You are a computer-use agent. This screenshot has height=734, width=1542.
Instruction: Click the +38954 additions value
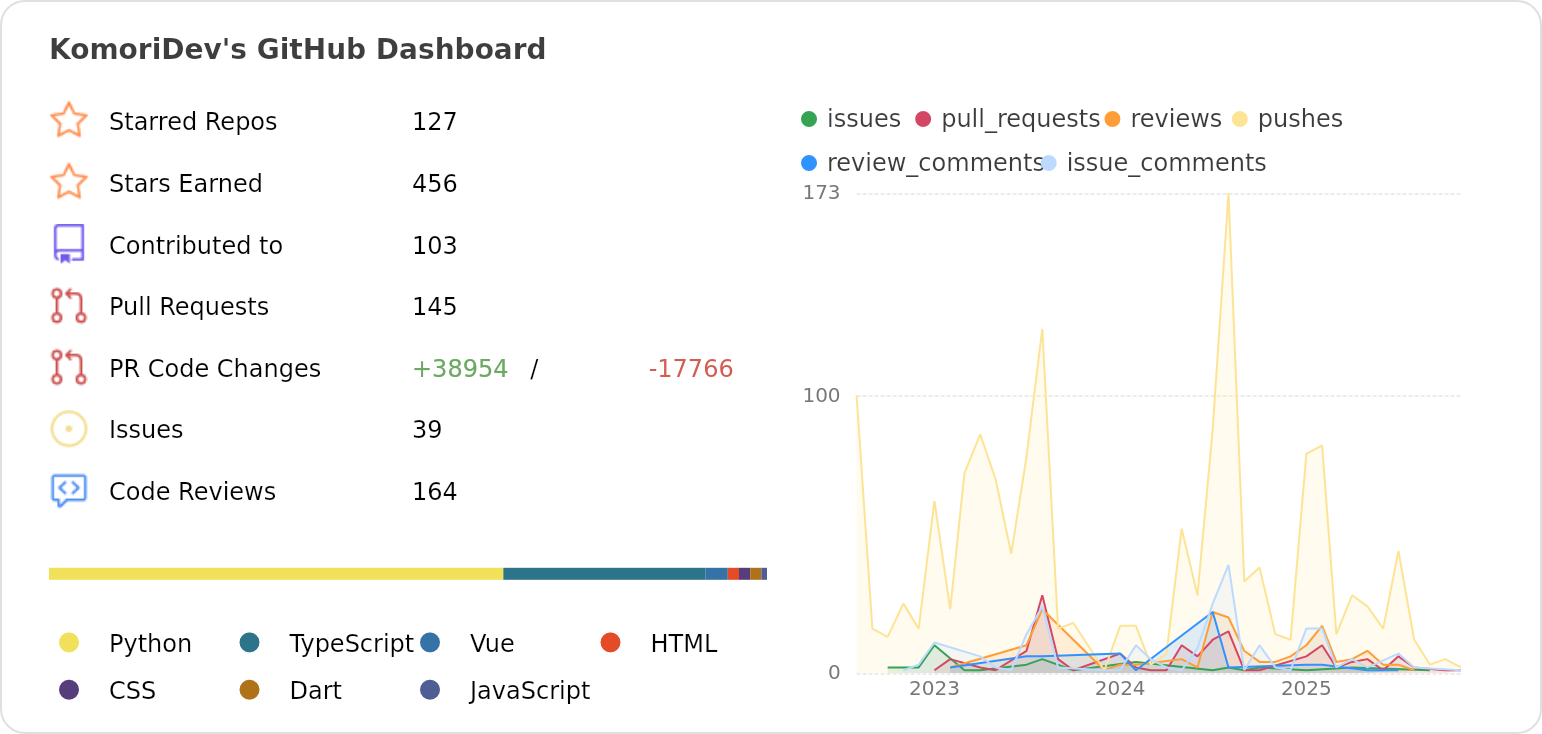pos(460,367)
